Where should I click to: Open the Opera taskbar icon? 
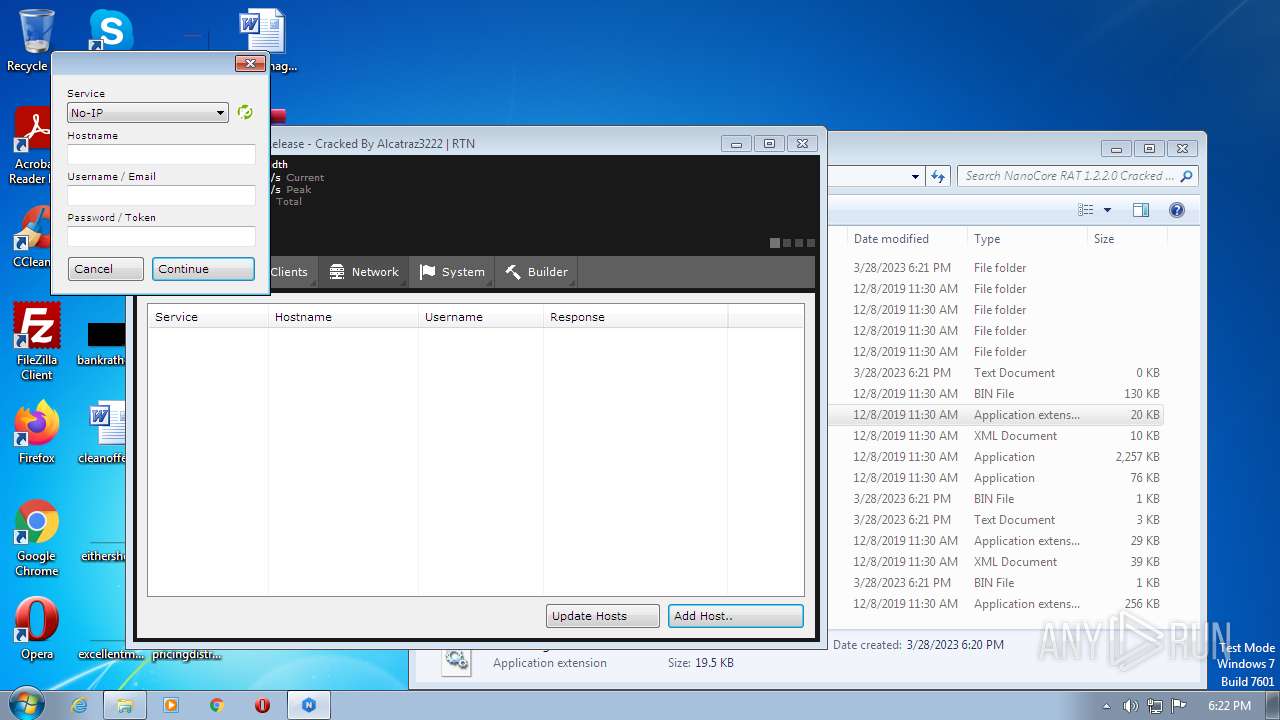[x=263, y=705]
